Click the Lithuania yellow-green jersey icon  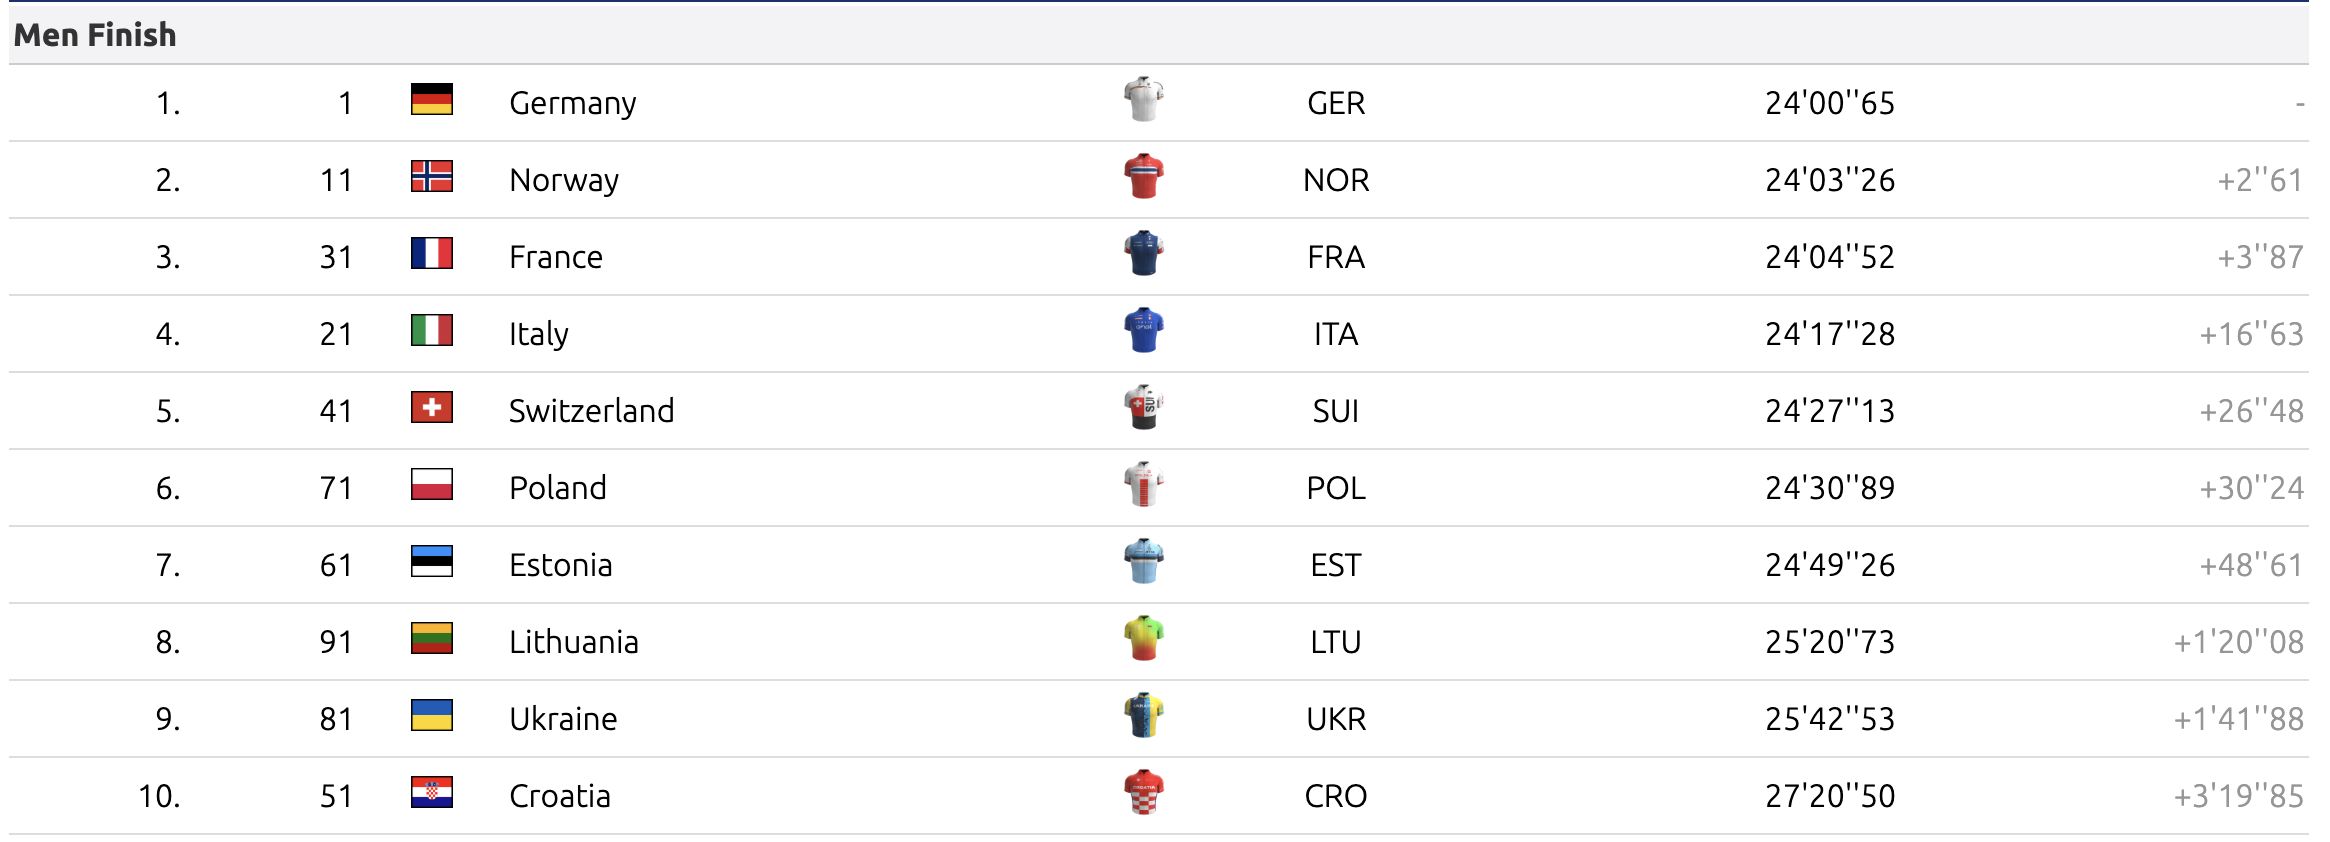click(1143, 638)
